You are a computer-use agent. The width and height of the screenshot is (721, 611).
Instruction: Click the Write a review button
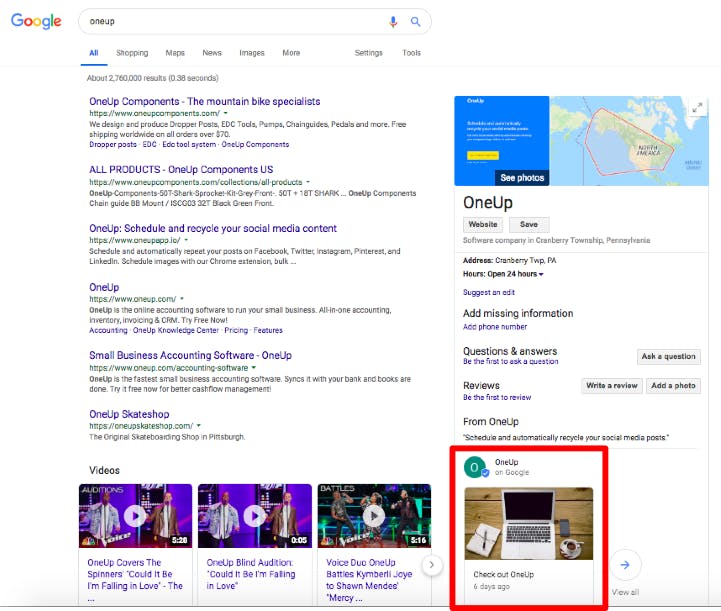612,386
